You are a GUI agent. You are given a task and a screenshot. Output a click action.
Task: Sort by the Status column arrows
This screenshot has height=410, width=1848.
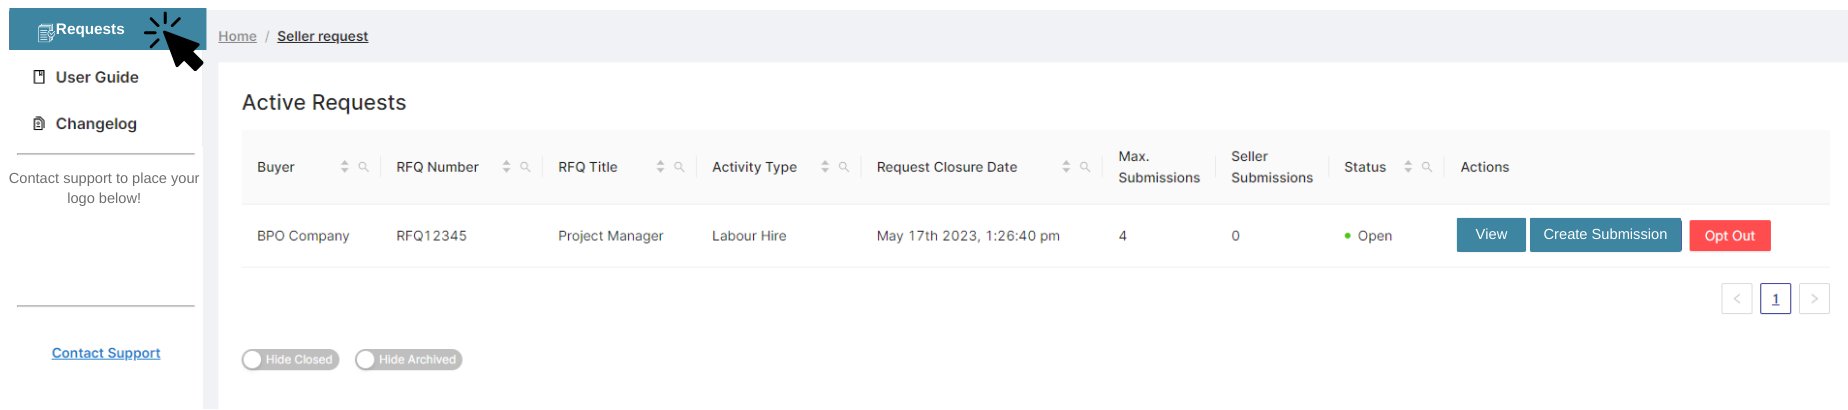[x=1408, y=167]
